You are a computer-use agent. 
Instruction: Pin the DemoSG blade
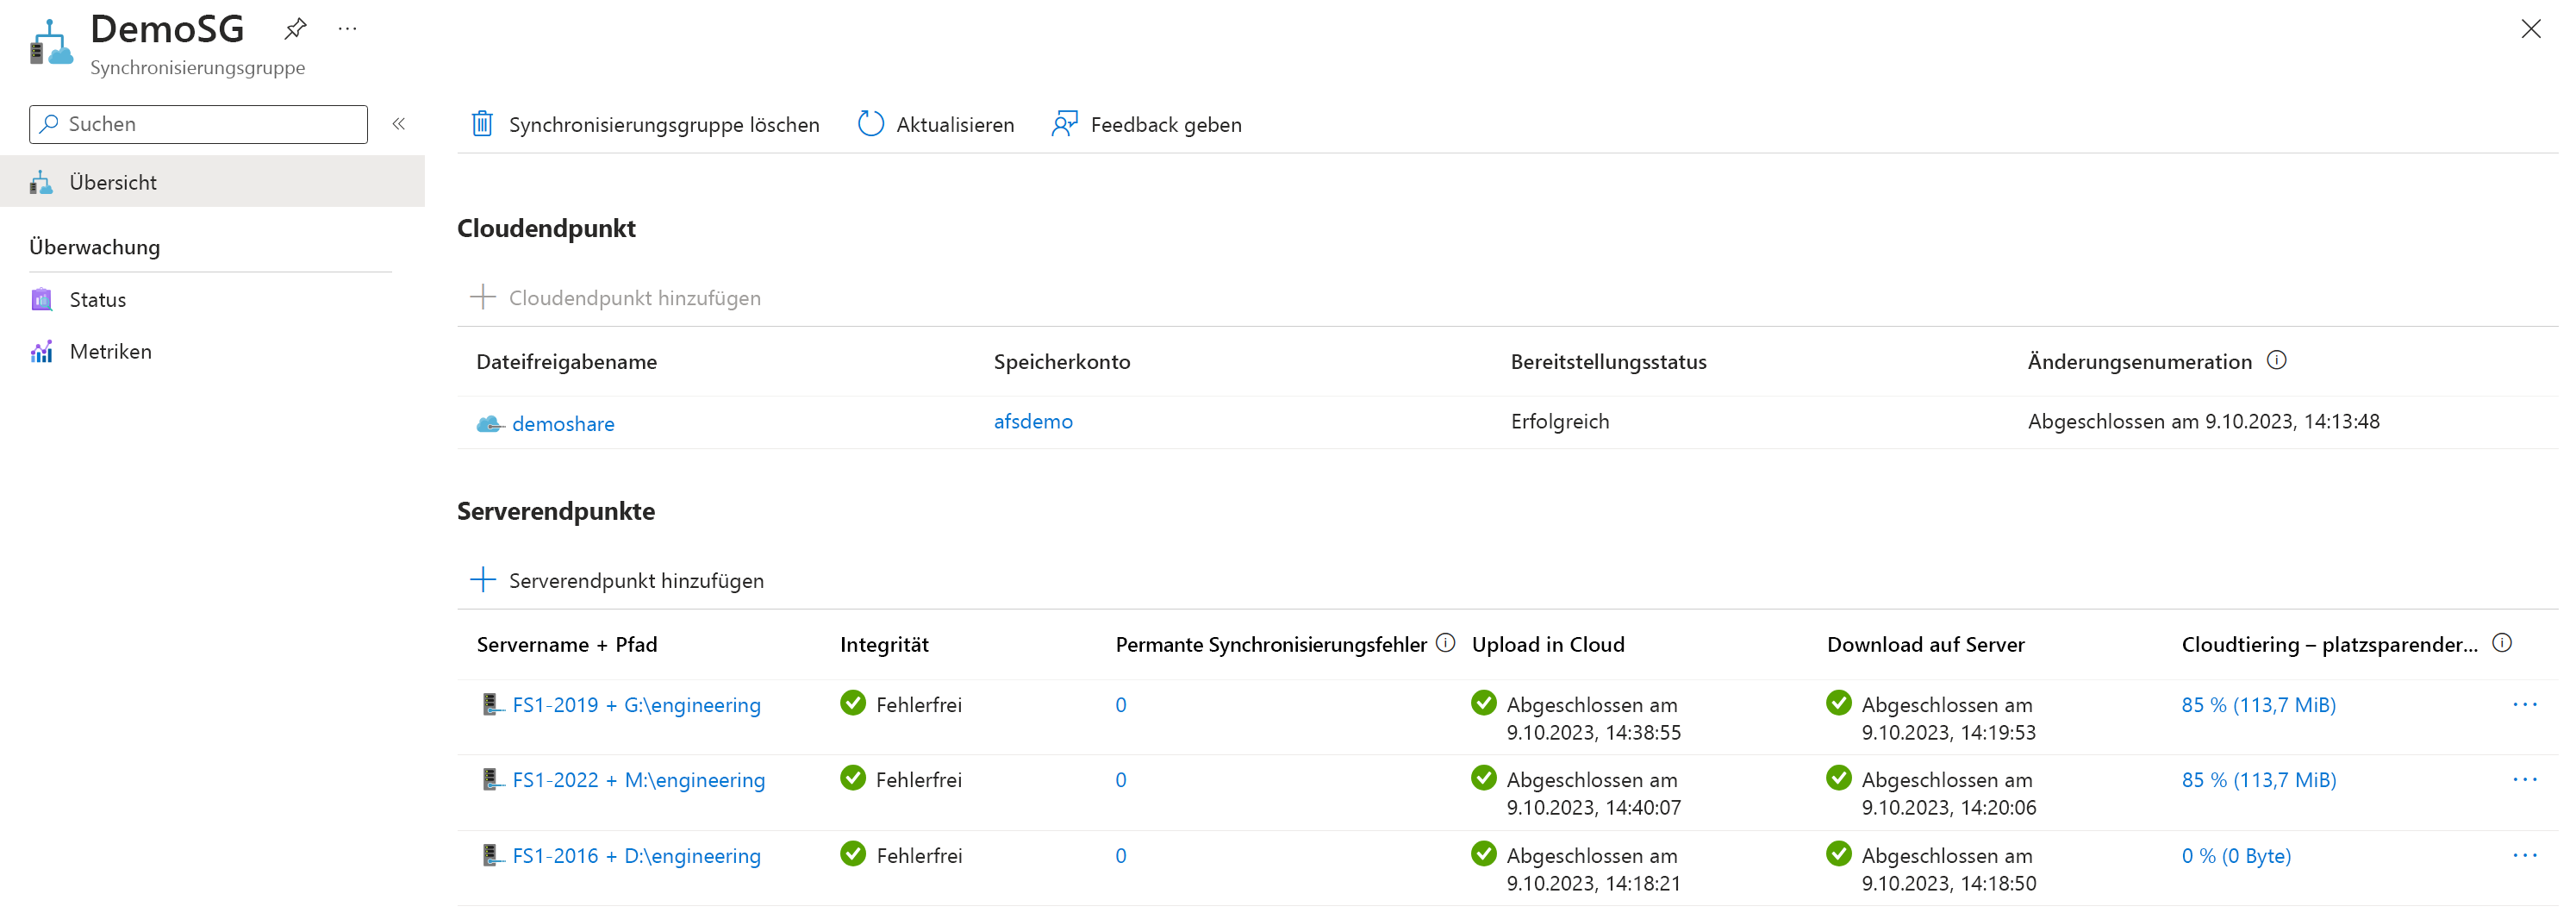[x=295, y=29]
